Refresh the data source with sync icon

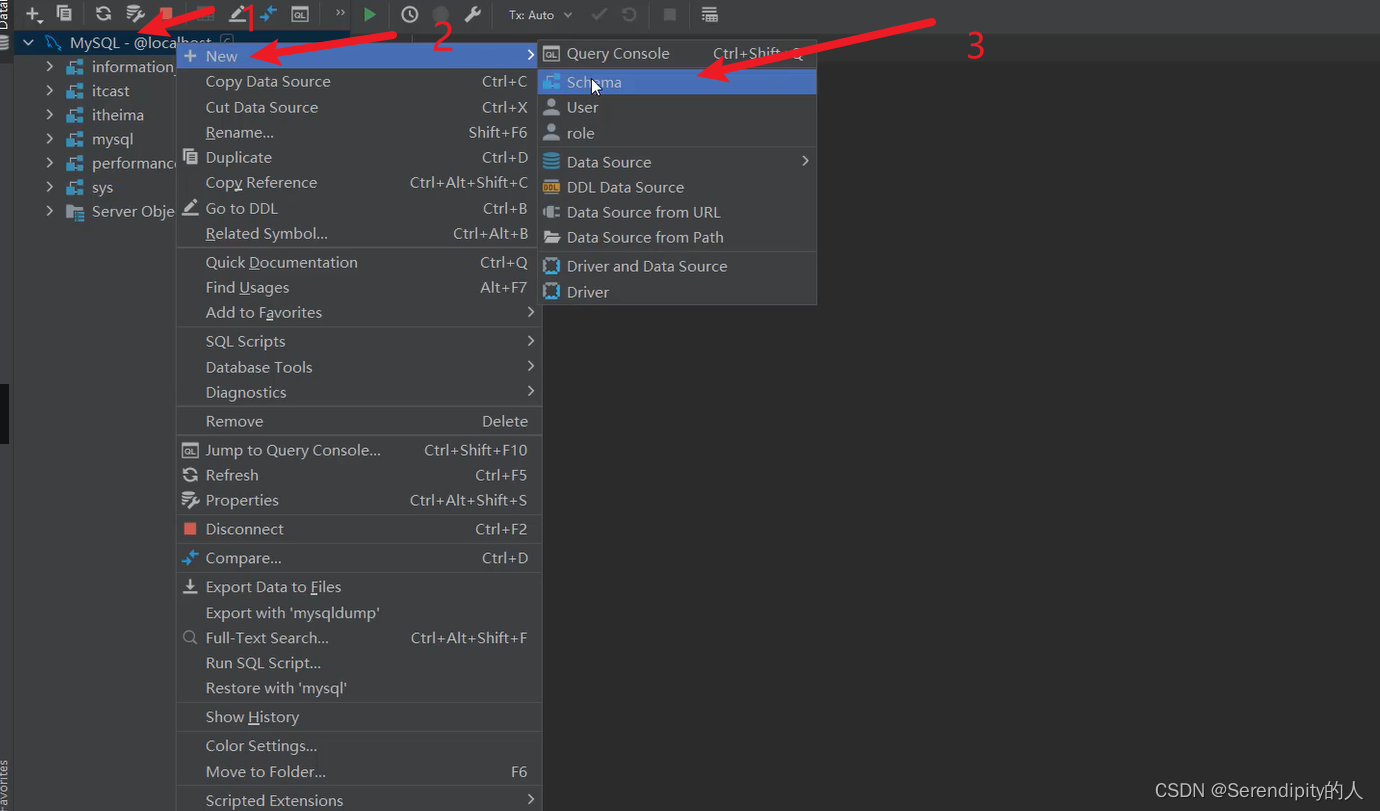click(x=103, y=15)
